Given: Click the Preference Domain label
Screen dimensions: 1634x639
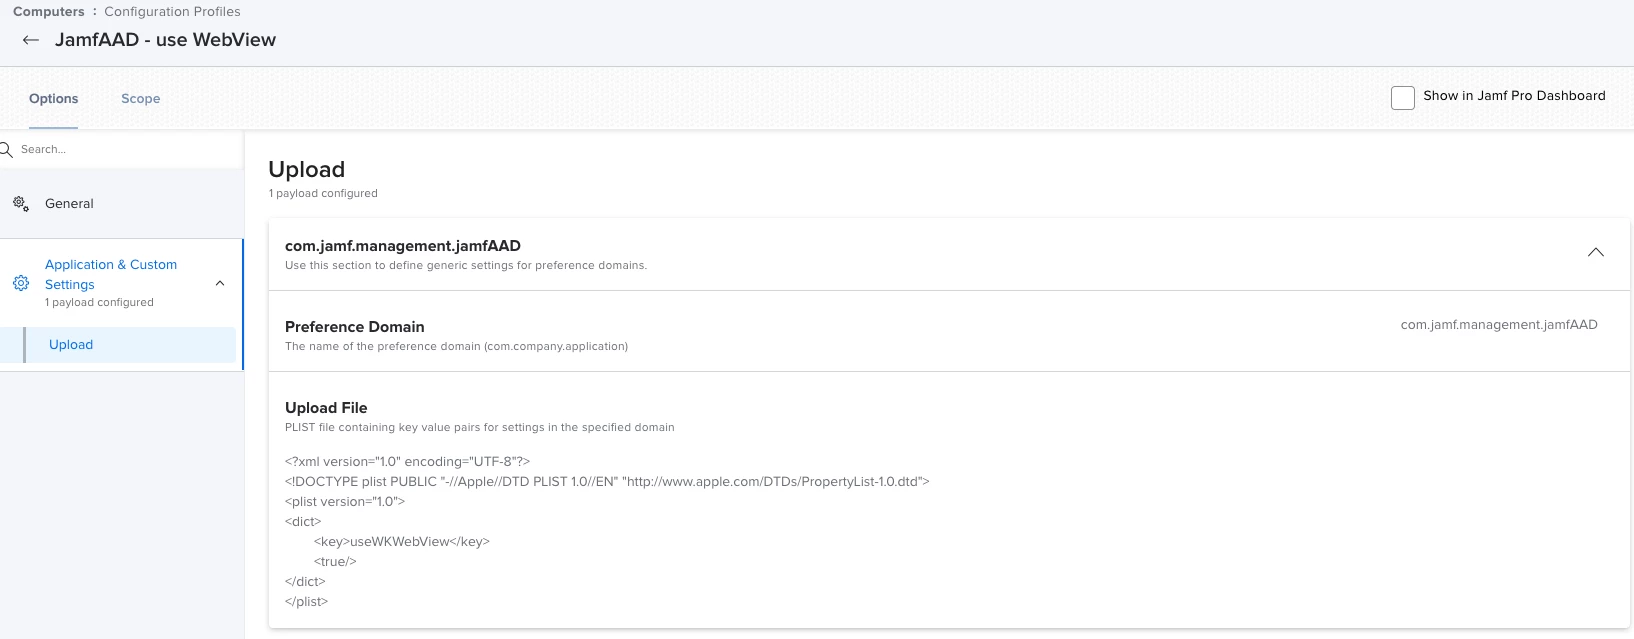Looking at the screenshot, I should pyautogui.click(x=355, y=327).
